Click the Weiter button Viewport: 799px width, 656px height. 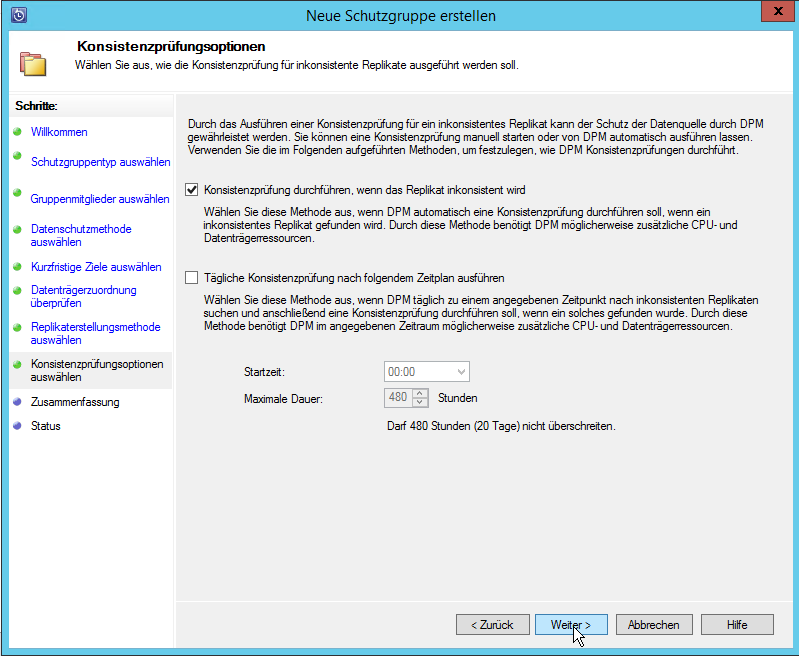pos(570,625)
